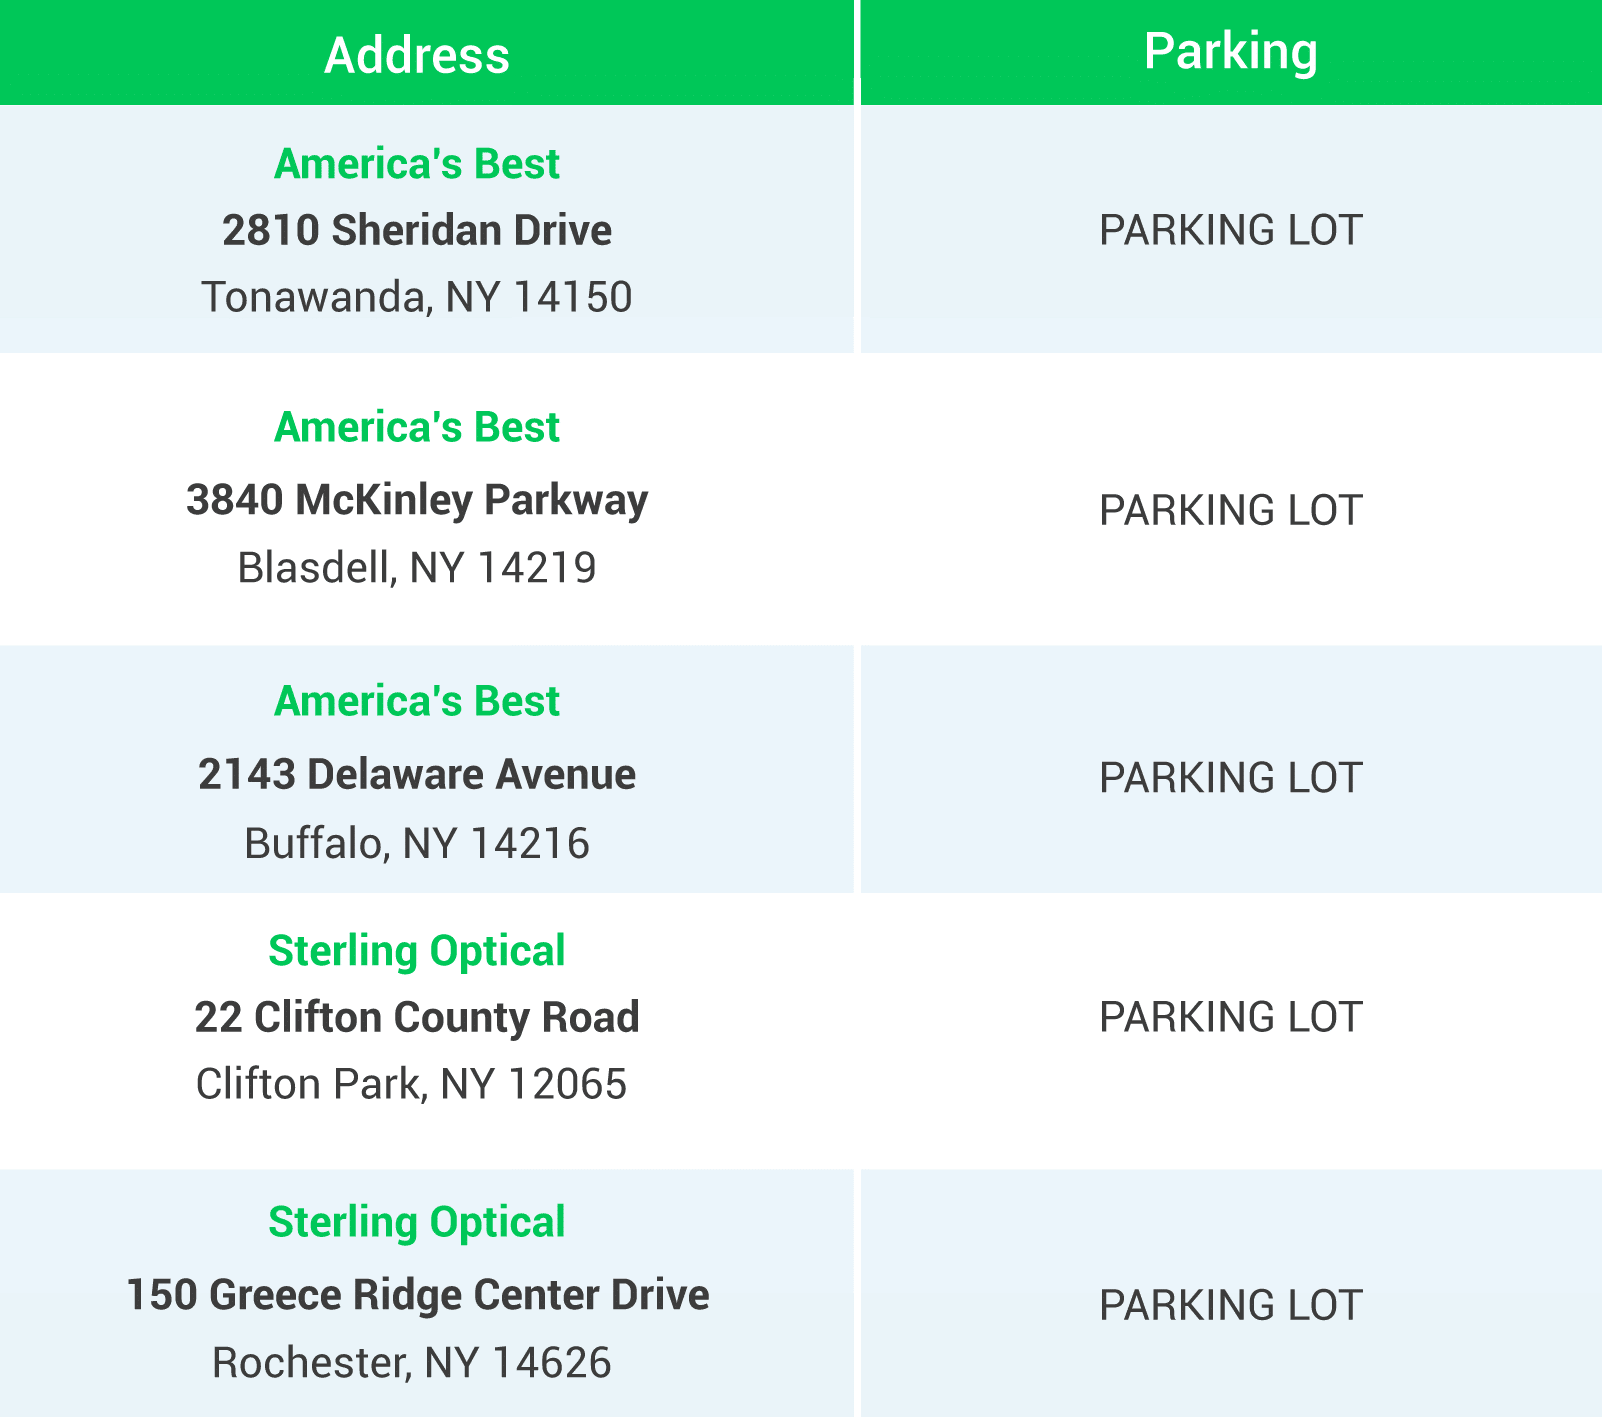Open the first America's Best link

[x=417, y=164]
